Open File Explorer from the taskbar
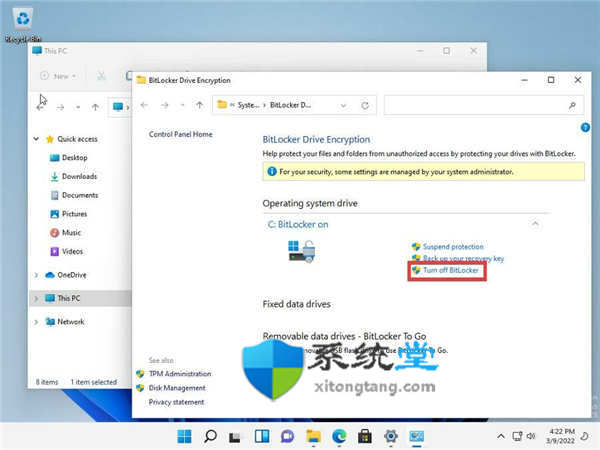 tap(313, 436)
